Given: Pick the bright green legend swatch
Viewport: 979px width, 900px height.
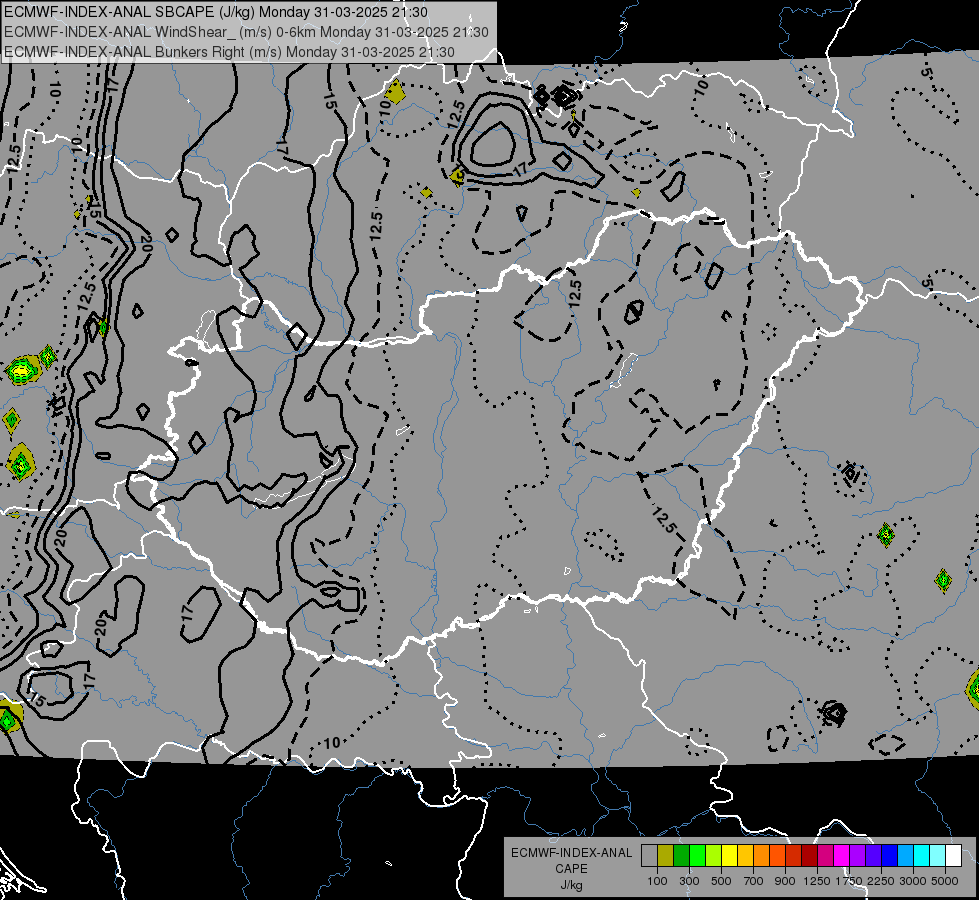Looking at the screenshot, I should 697,855.
